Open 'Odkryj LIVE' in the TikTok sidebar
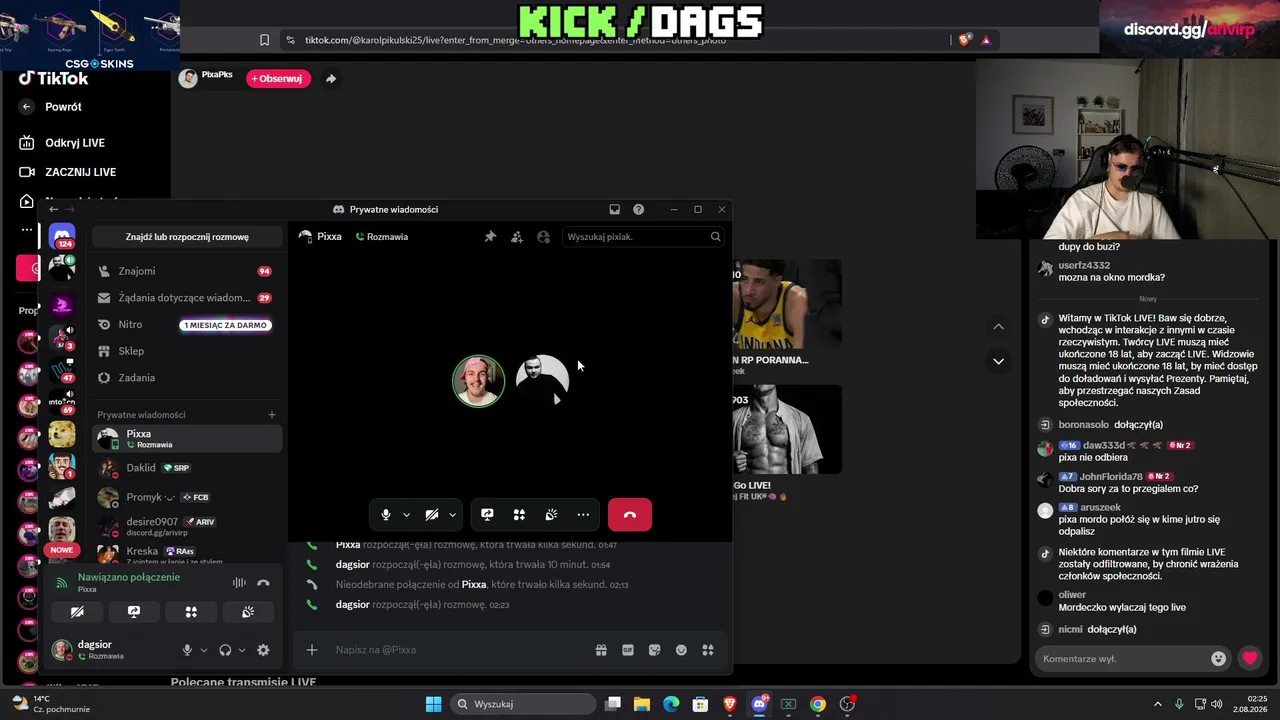Viewport: 1280px width, 720px height. 62,143
